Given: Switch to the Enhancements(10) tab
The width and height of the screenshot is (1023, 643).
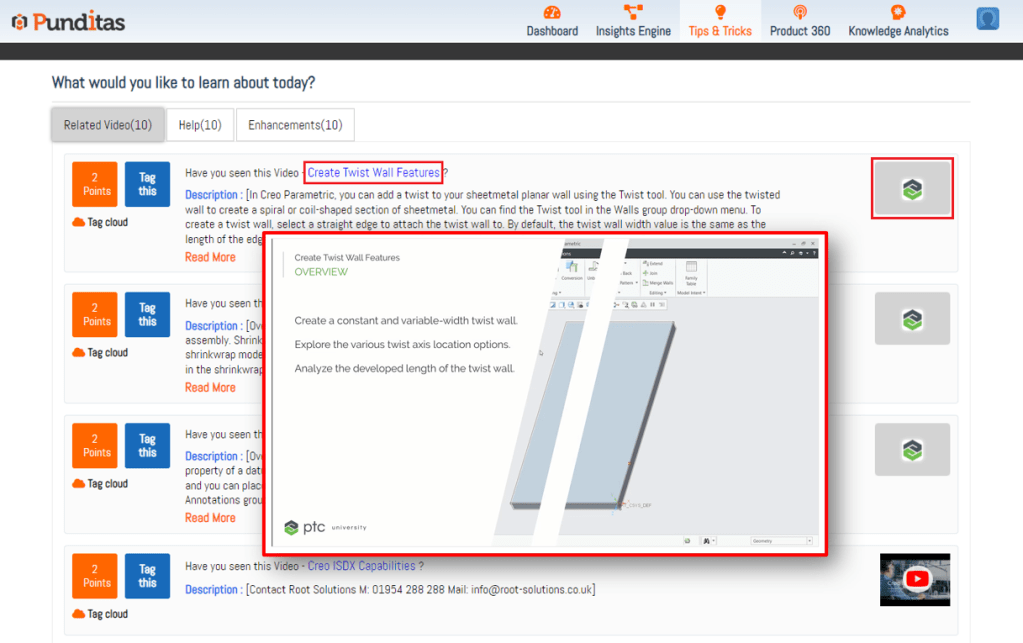Looking at the screenshot, I should pos(295,125).
